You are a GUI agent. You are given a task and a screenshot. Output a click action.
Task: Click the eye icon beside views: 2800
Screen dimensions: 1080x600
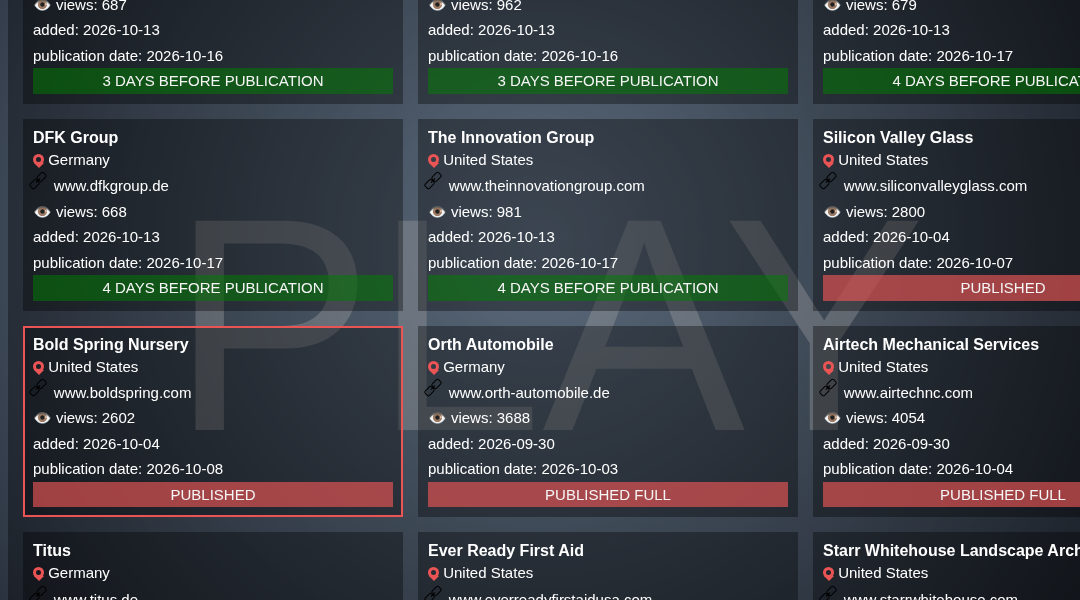click(x=832, y=211)
